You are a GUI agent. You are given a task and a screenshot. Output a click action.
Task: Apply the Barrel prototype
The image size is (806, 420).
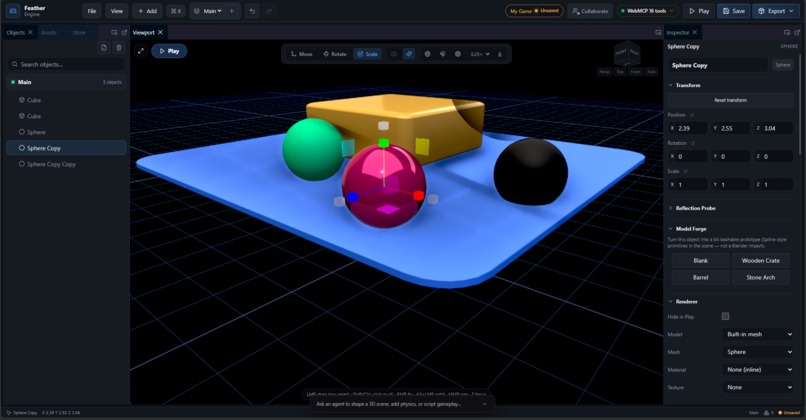[700, 277]
